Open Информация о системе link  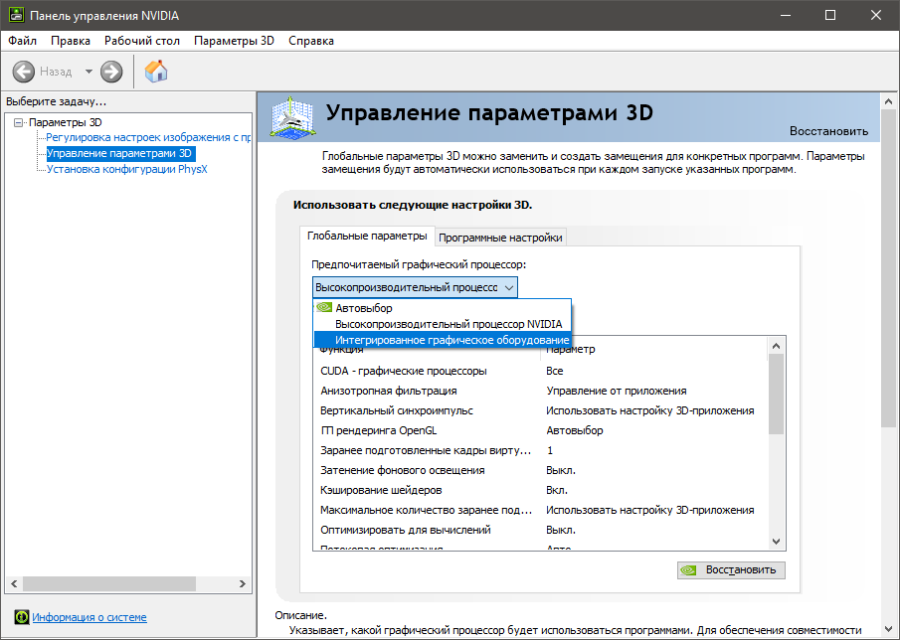[90, 618]
